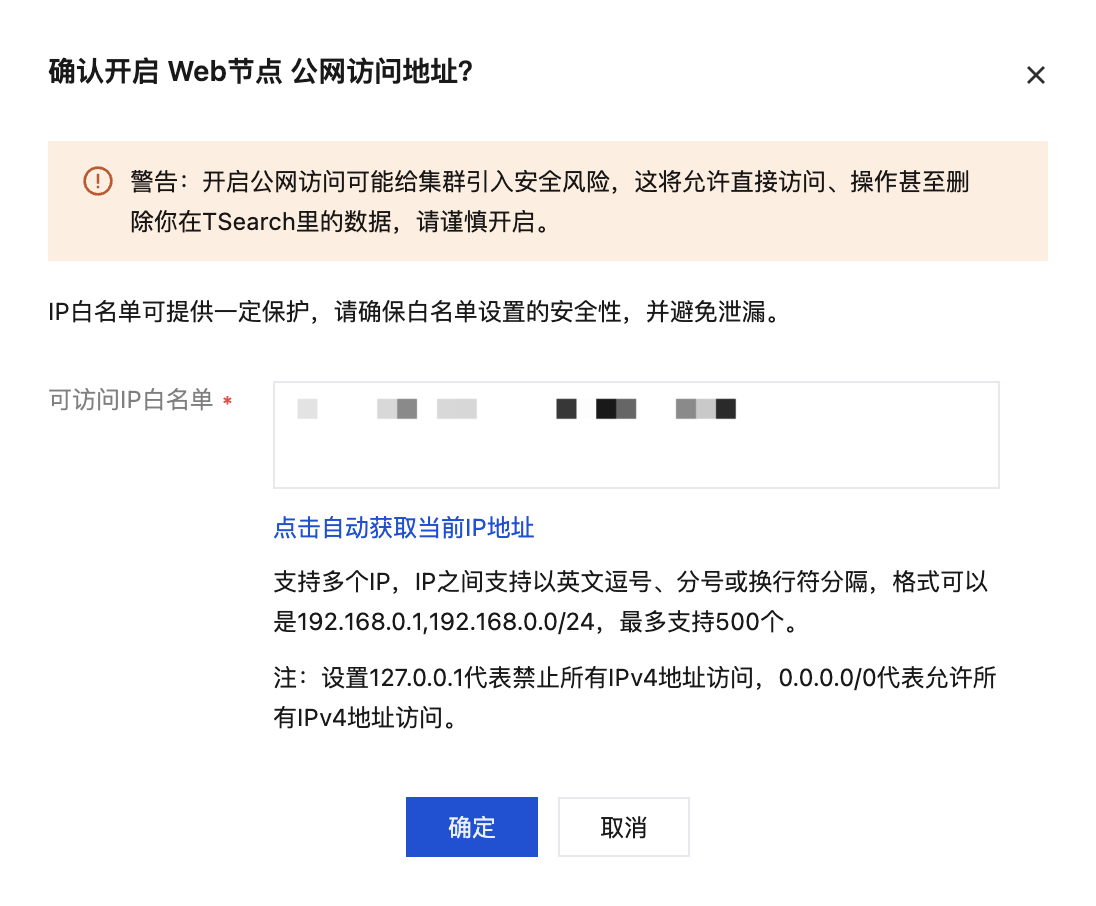
Task: Click the 可访问IP白名单 field label
Action: point(131,400)
